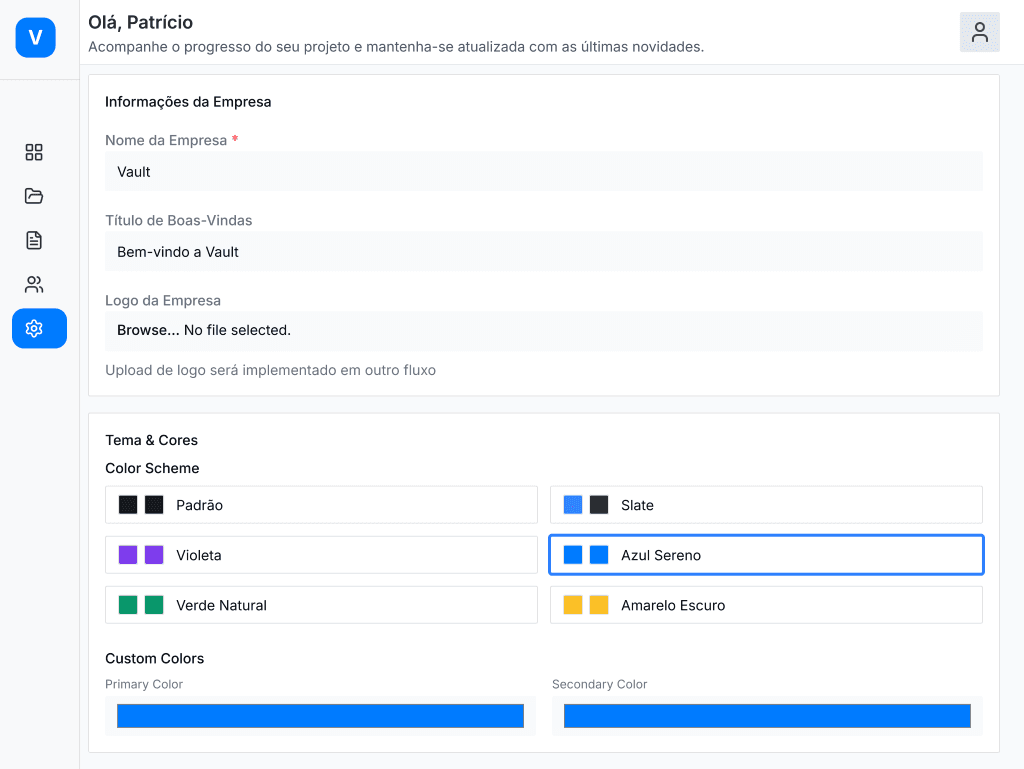Open the user profile avatar icon
The height and width of the screenshot is (769, 1024).
coord(979,32)
